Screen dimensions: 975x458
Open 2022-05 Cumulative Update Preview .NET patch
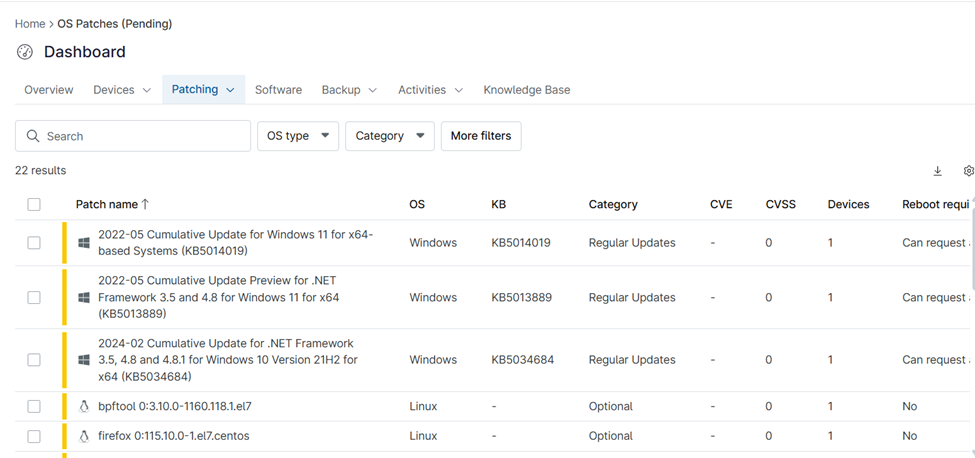pyautogui.click(x=218, y=298)
